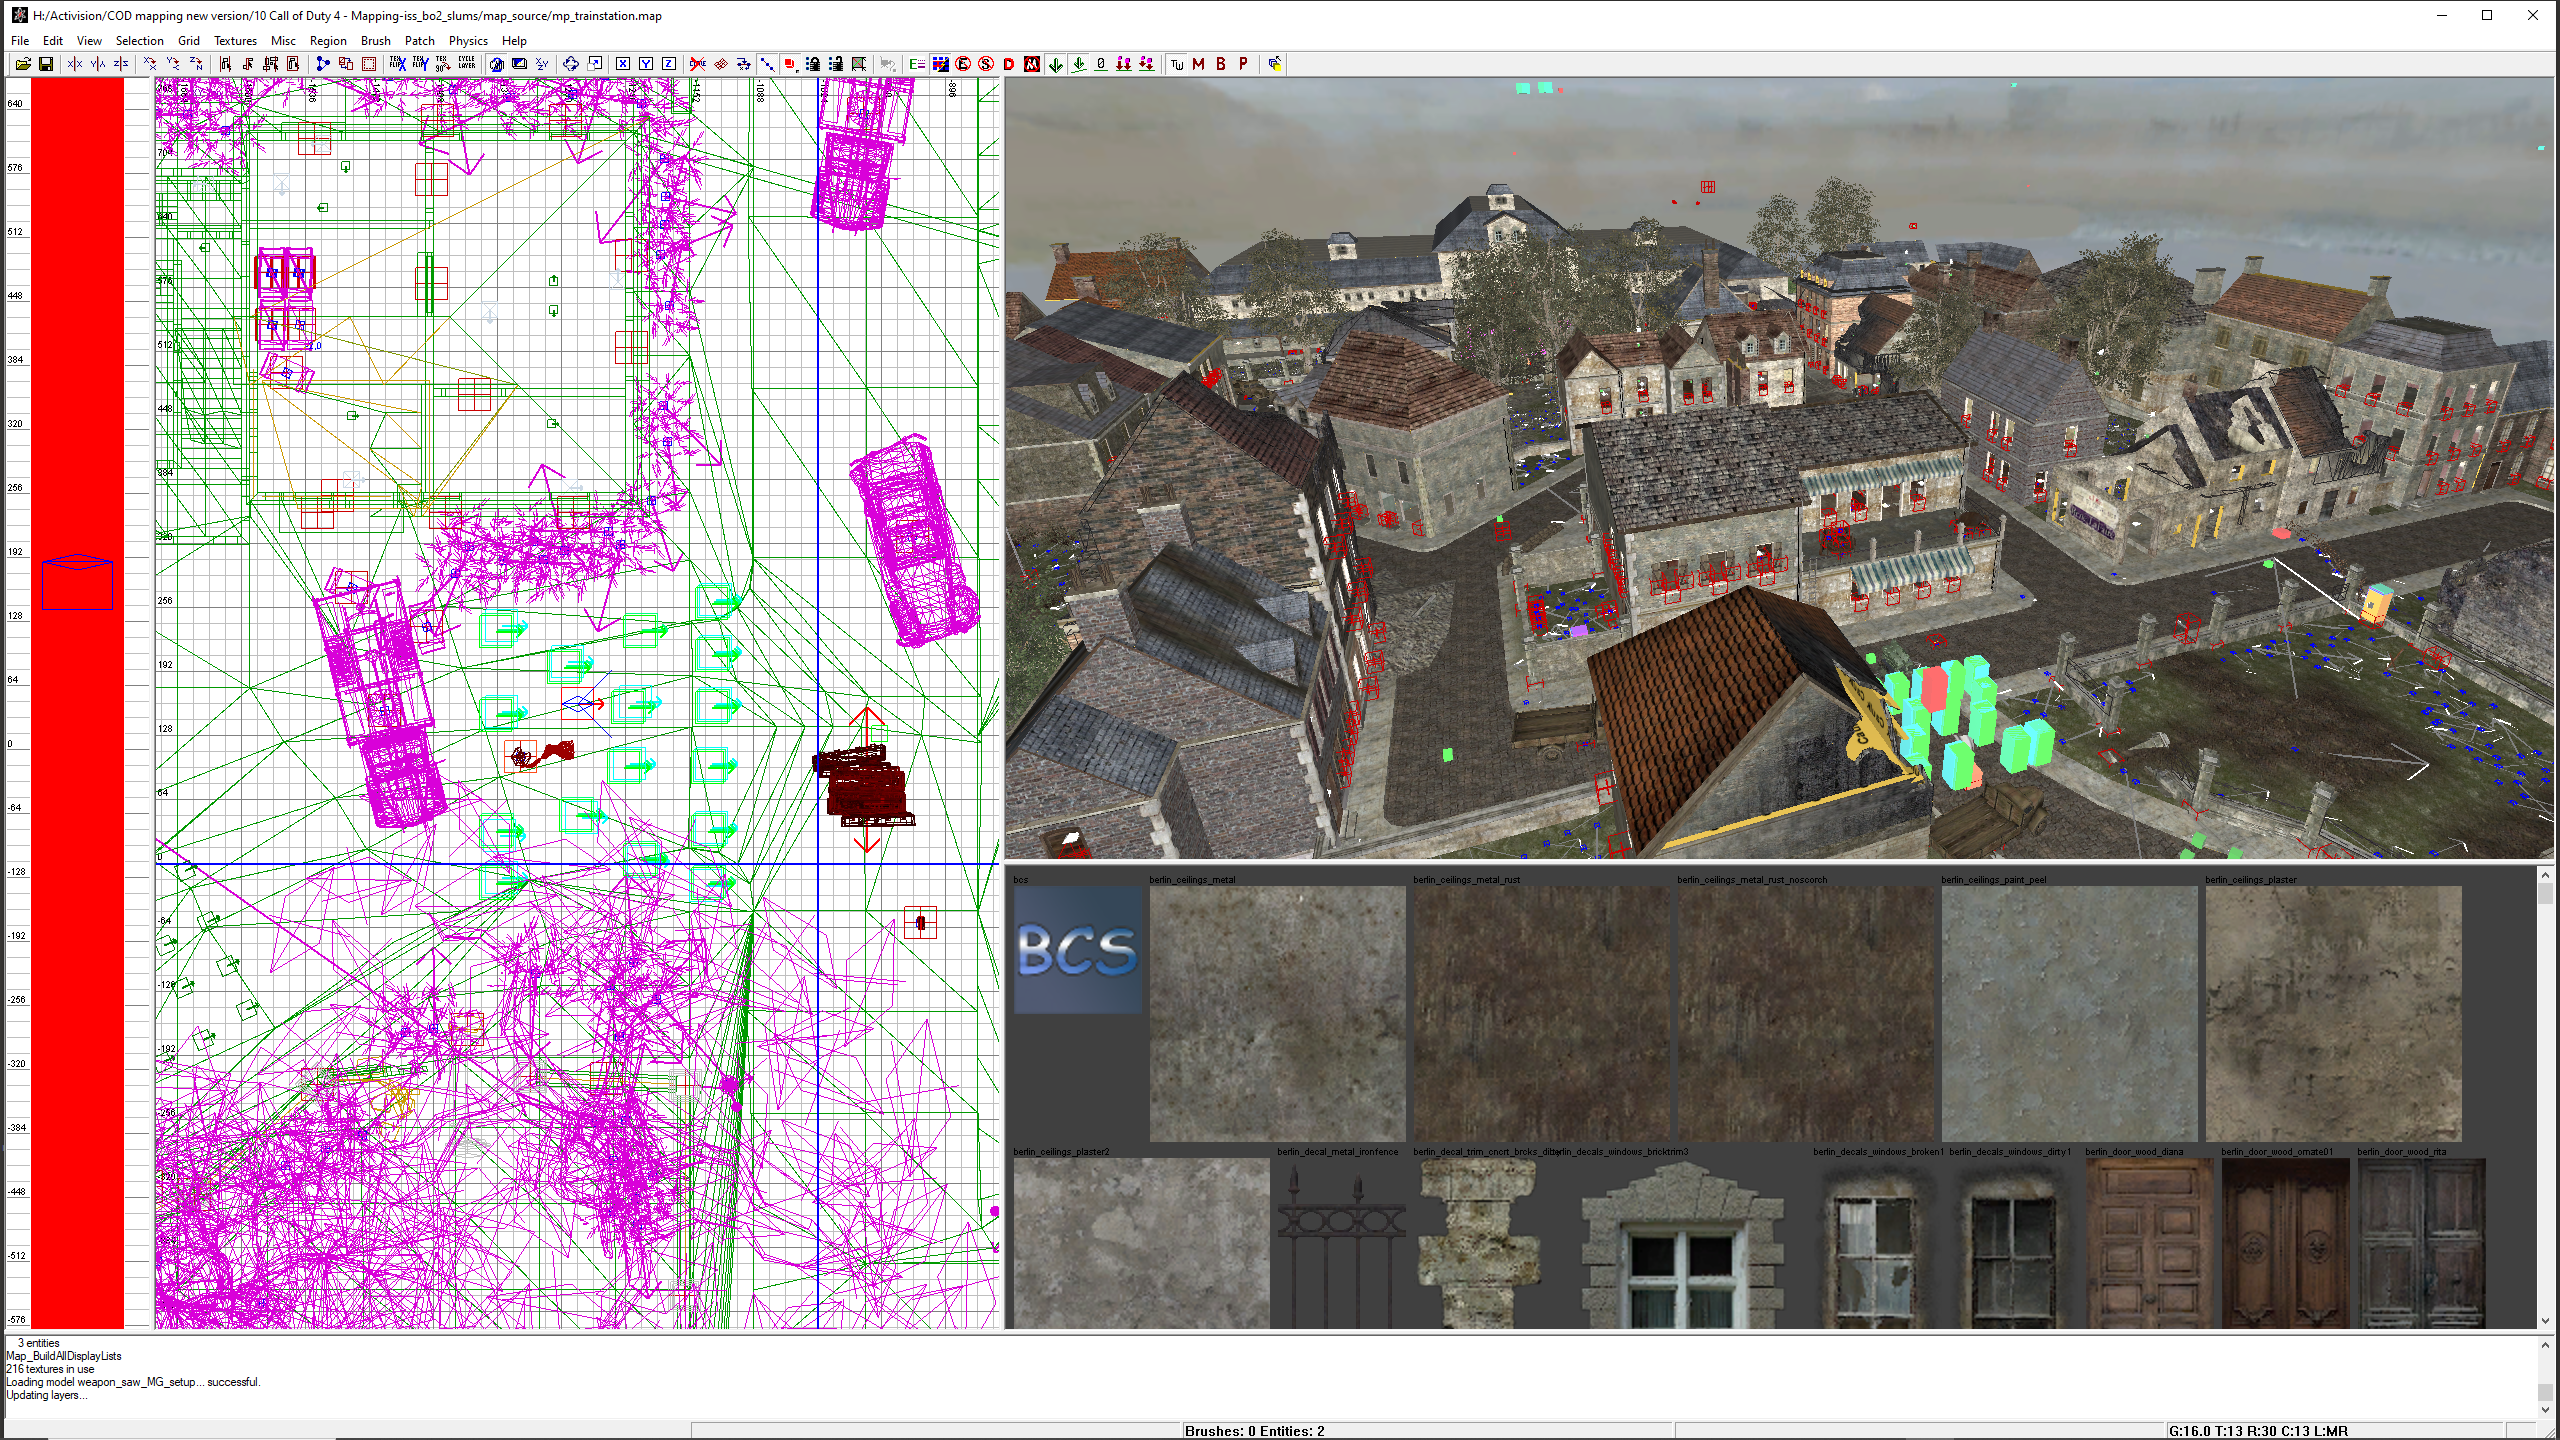2560x1440 pixels.
Task: Click the green down arrow icon
Action: 1055,64
